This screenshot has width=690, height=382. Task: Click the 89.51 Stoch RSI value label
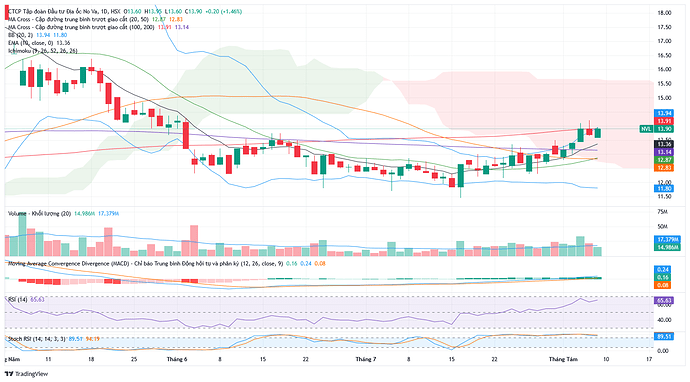pyautogui.click(x=664, y=336)
